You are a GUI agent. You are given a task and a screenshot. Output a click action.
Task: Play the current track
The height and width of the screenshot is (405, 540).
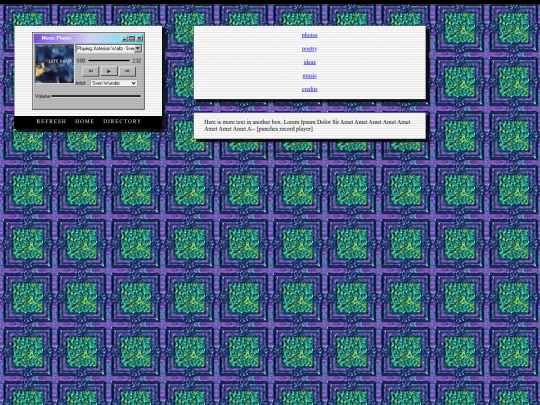tap(109, 71)
